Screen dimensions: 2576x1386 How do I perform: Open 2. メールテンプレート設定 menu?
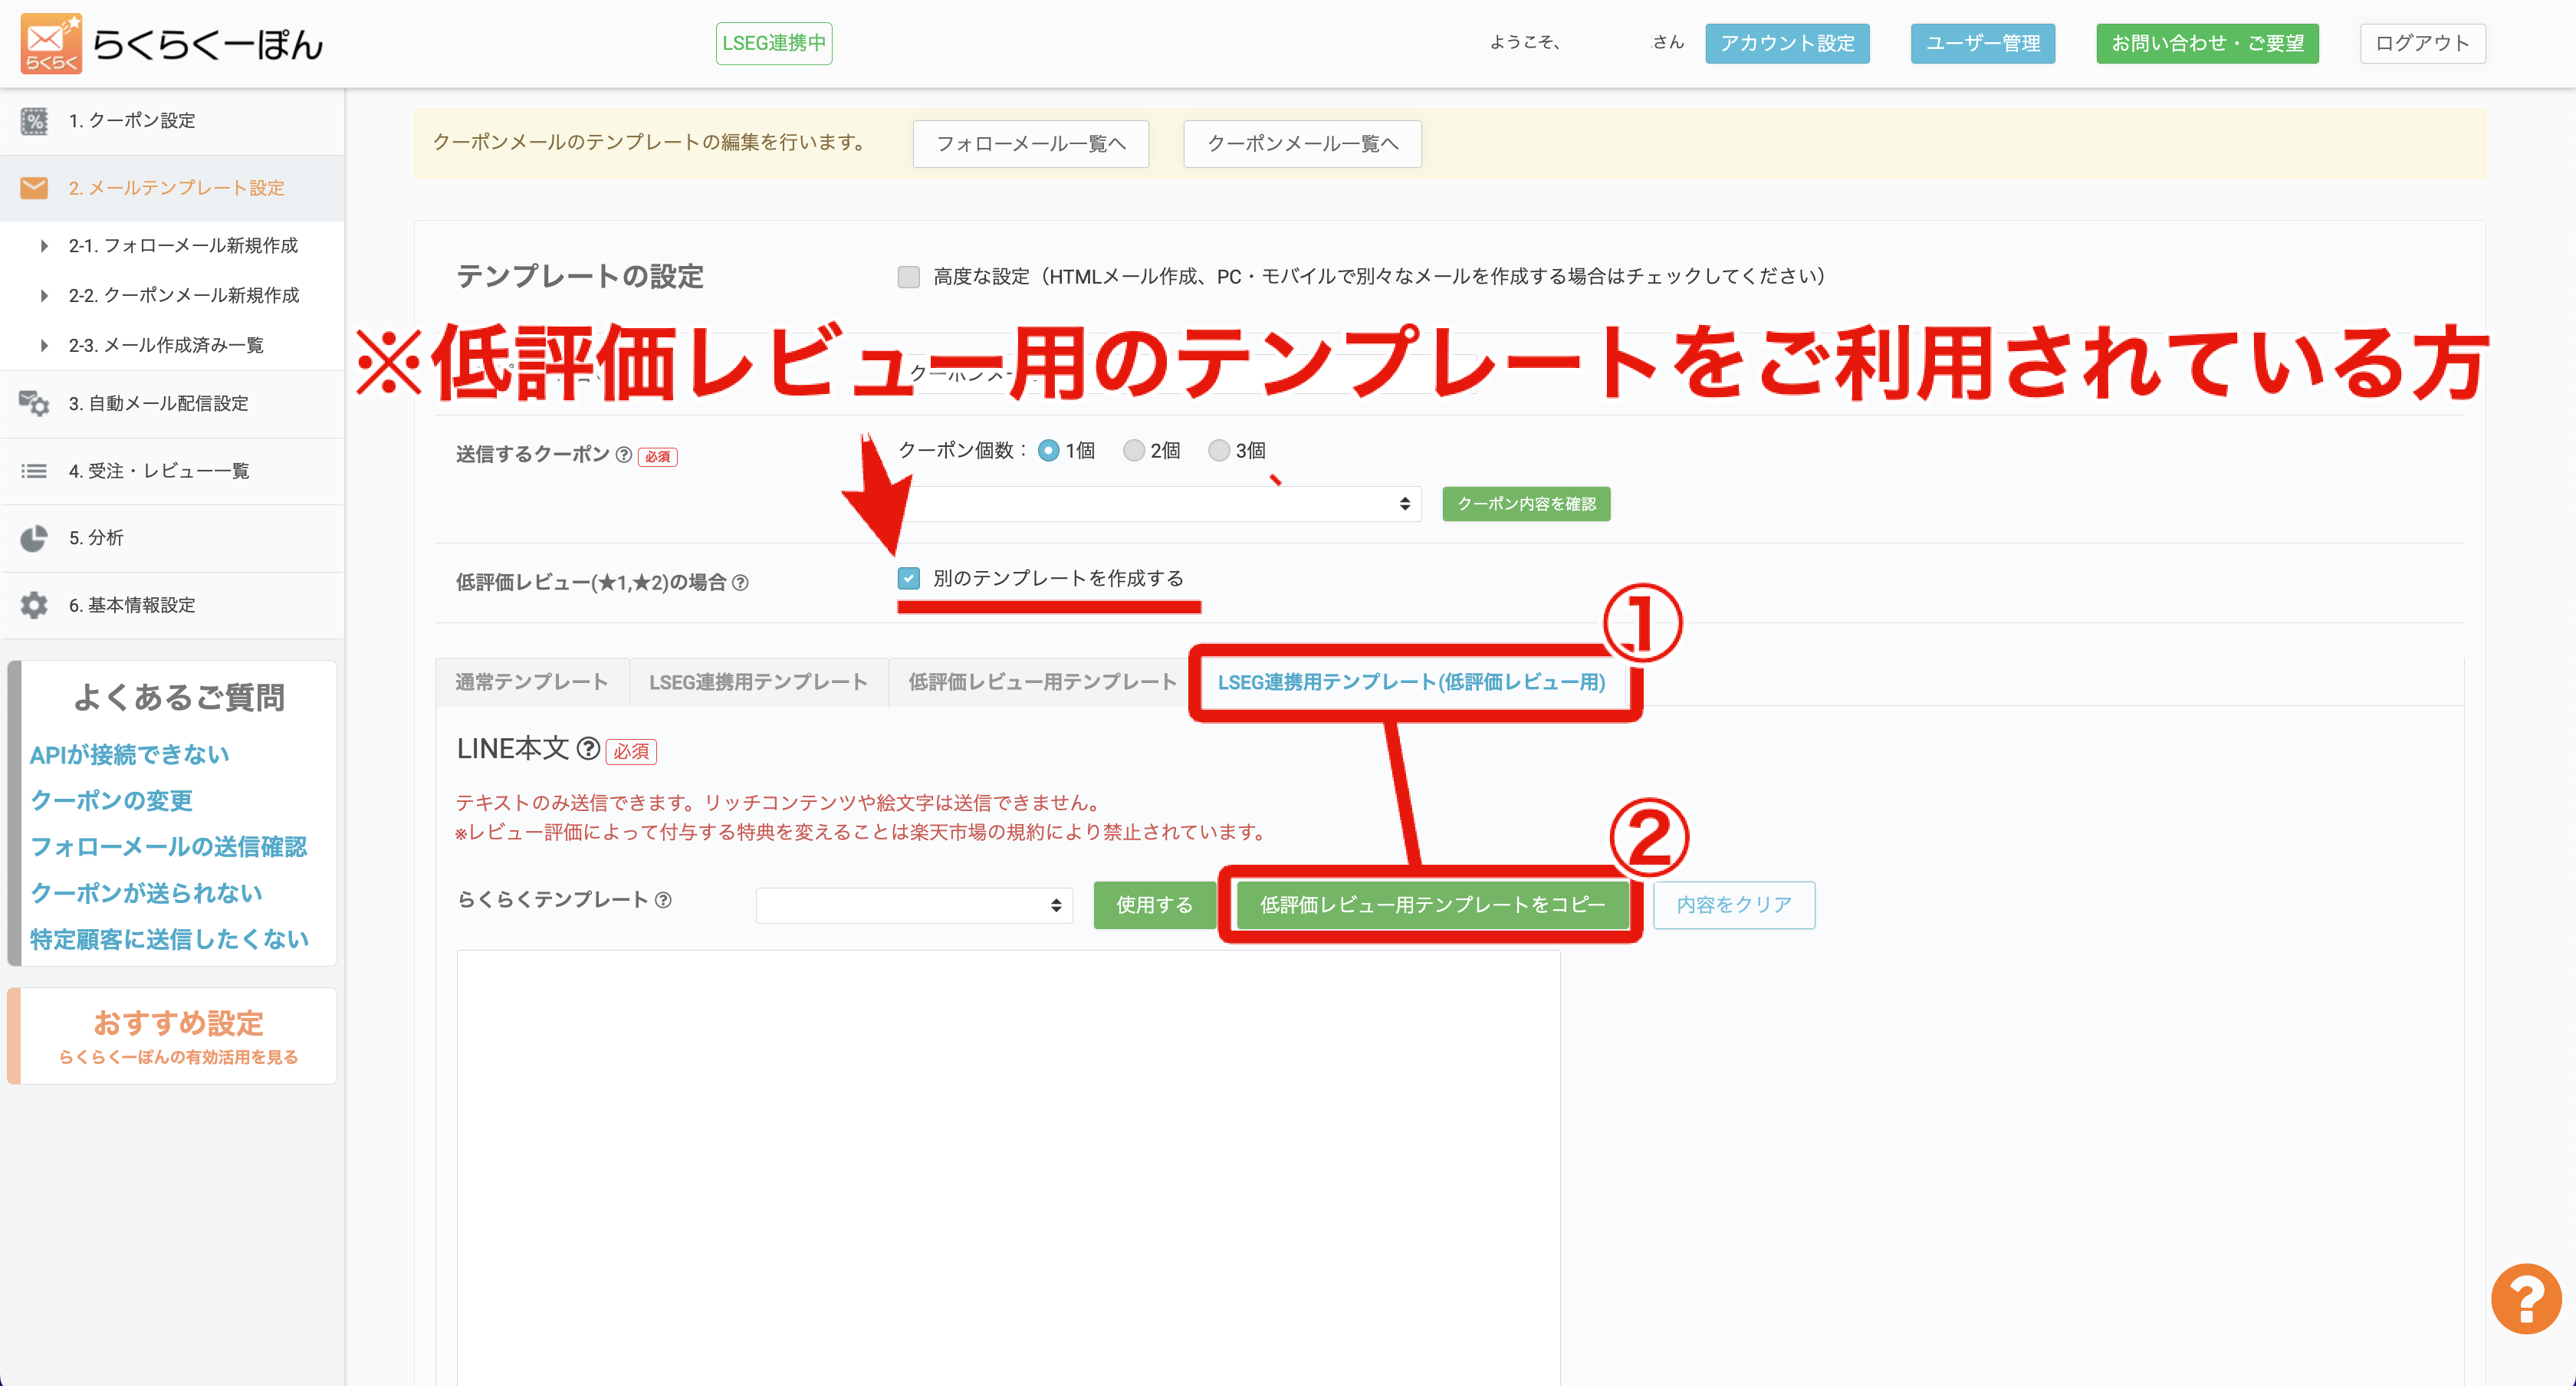tap(172, 188)
